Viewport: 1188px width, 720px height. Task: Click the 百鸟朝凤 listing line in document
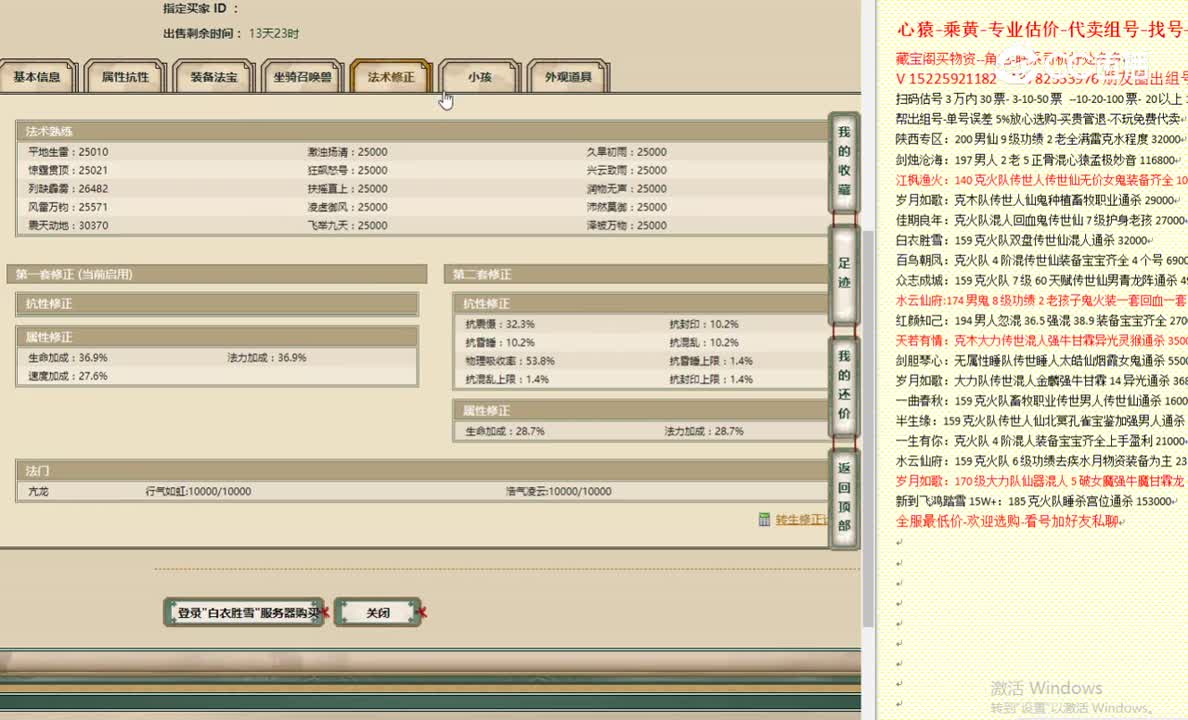tap(1042, 260)
